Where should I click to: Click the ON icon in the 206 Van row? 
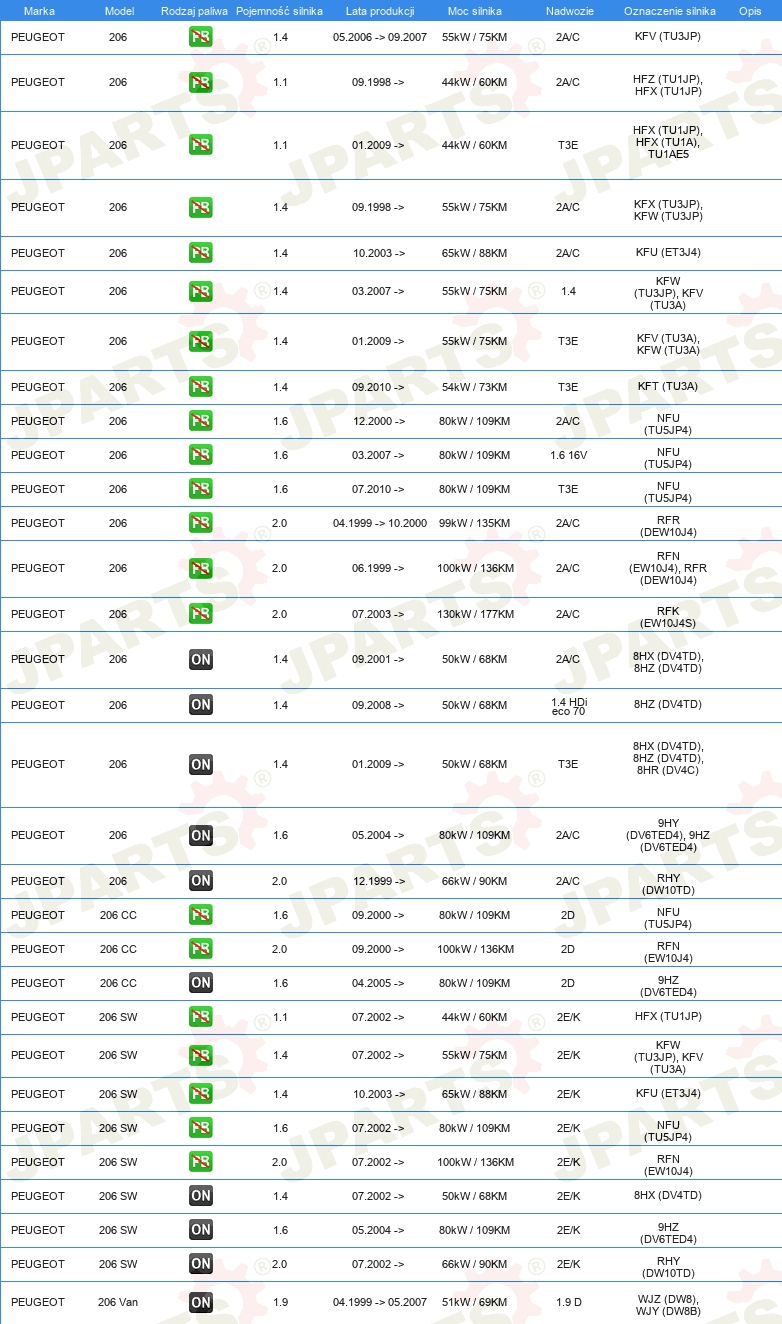201,1302
